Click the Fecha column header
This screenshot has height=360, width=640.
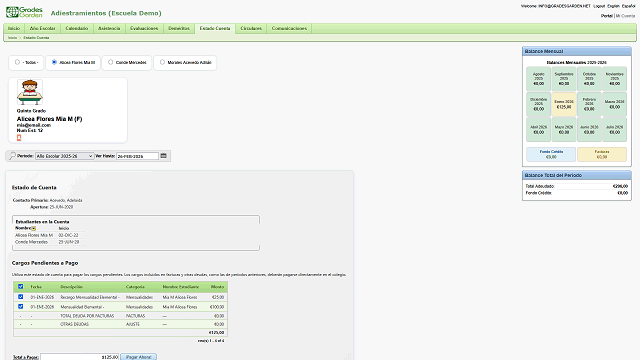[36, 287]
